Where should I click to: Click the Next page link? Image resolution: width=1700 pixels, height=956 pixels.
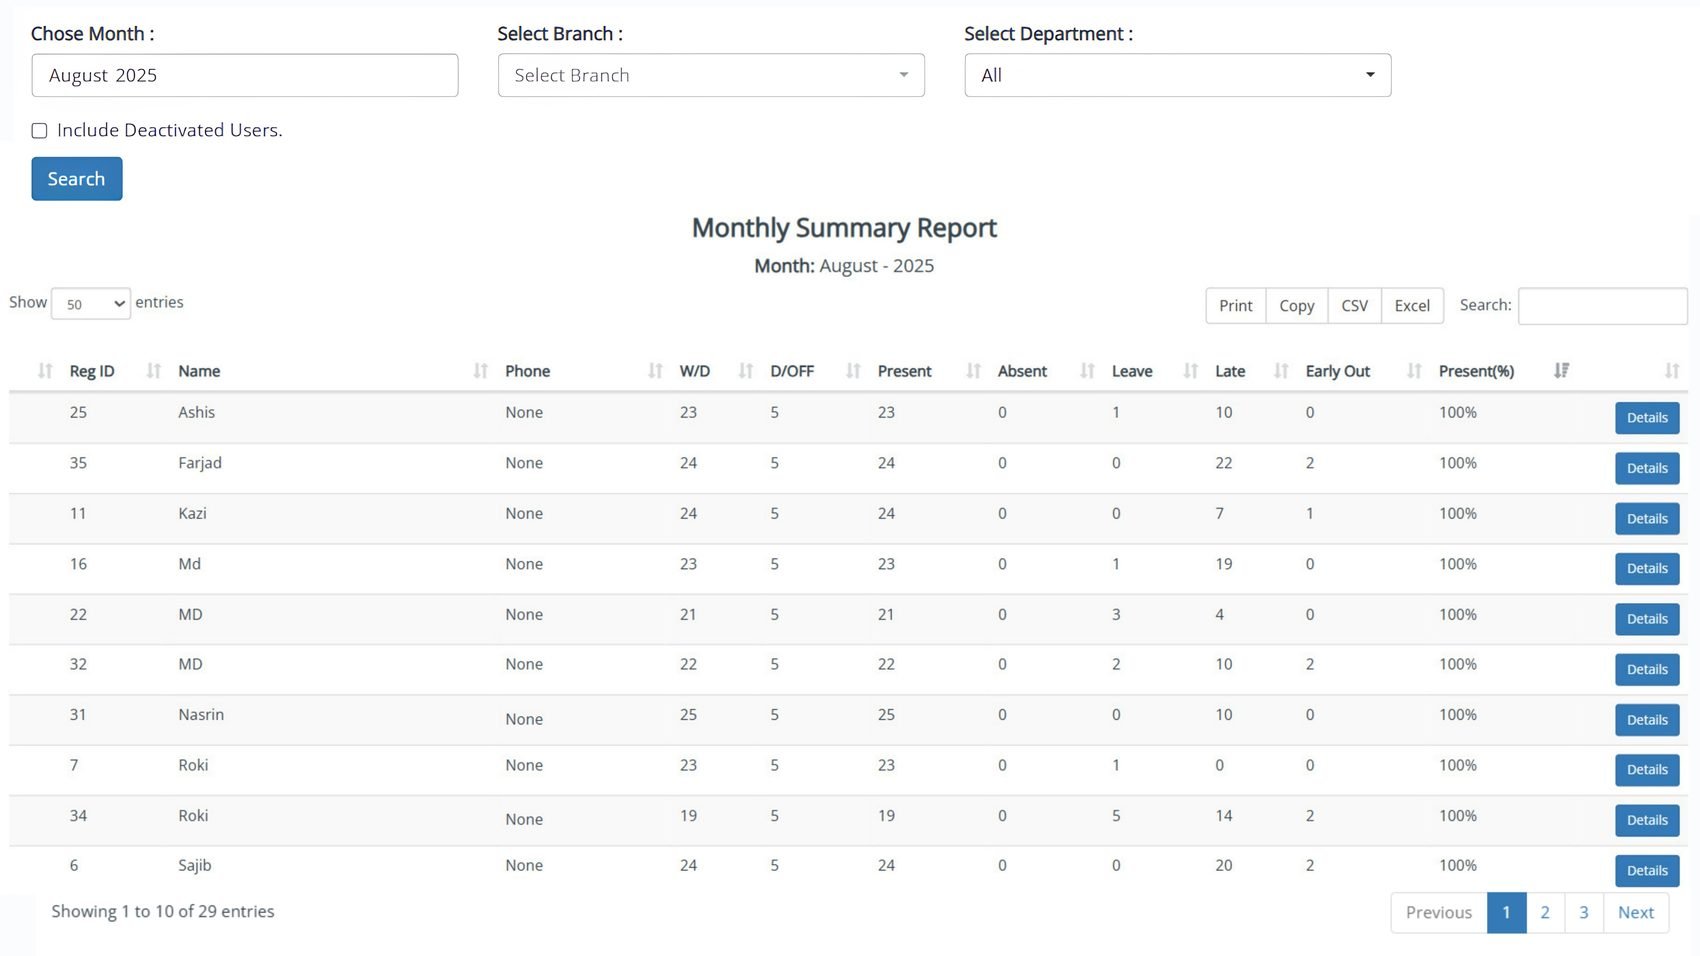coord(1636,913)
